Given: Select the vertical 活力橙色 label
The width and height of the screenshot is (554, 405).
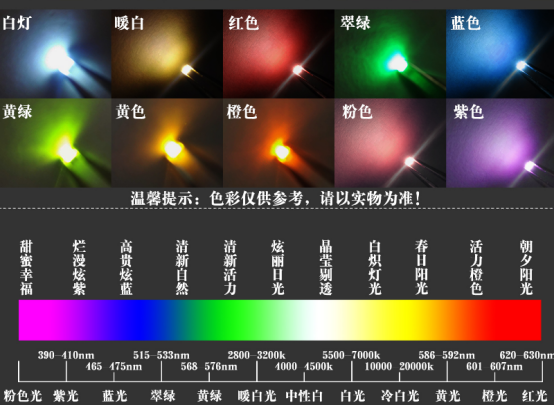Looking at the screenshot, I should click(476, 268).
